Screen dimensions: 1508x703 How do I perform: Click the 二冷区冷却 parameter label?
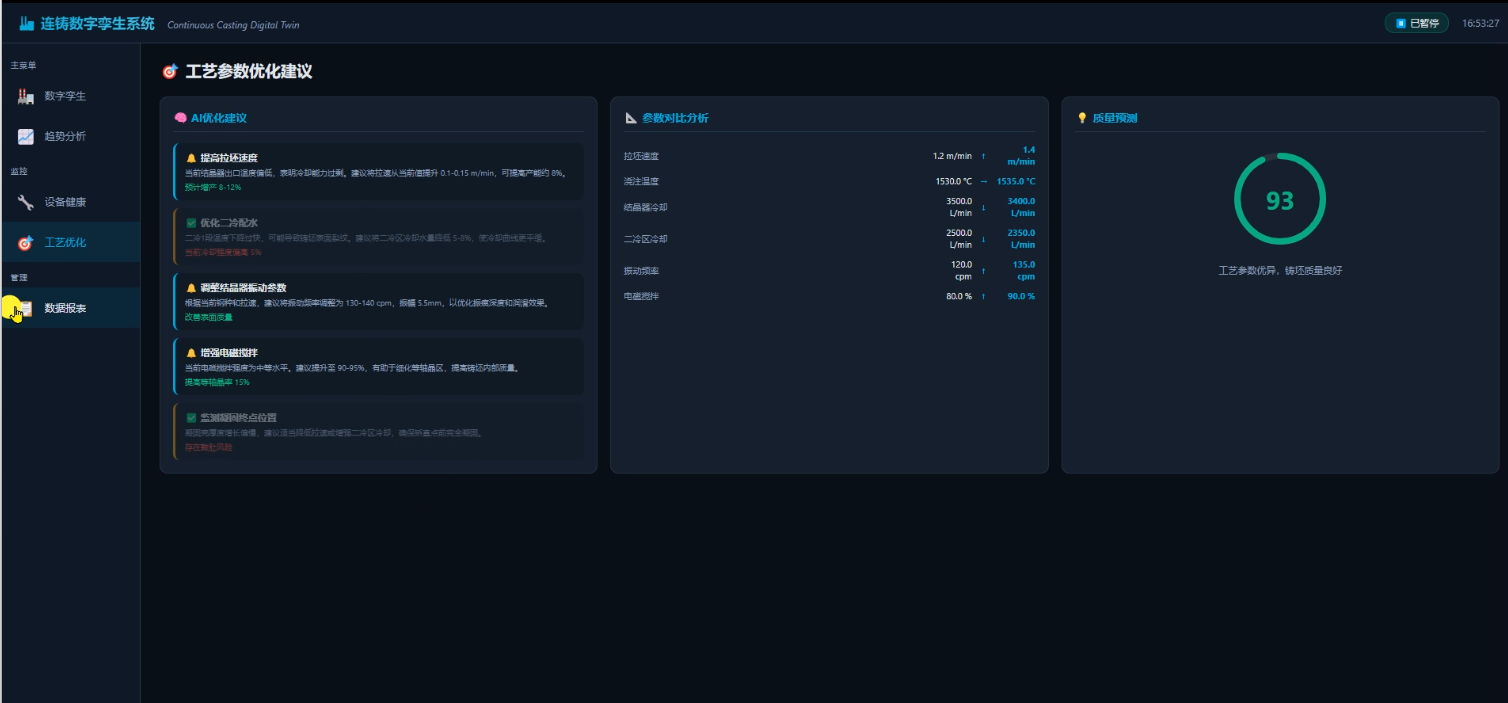click(645, 239)
